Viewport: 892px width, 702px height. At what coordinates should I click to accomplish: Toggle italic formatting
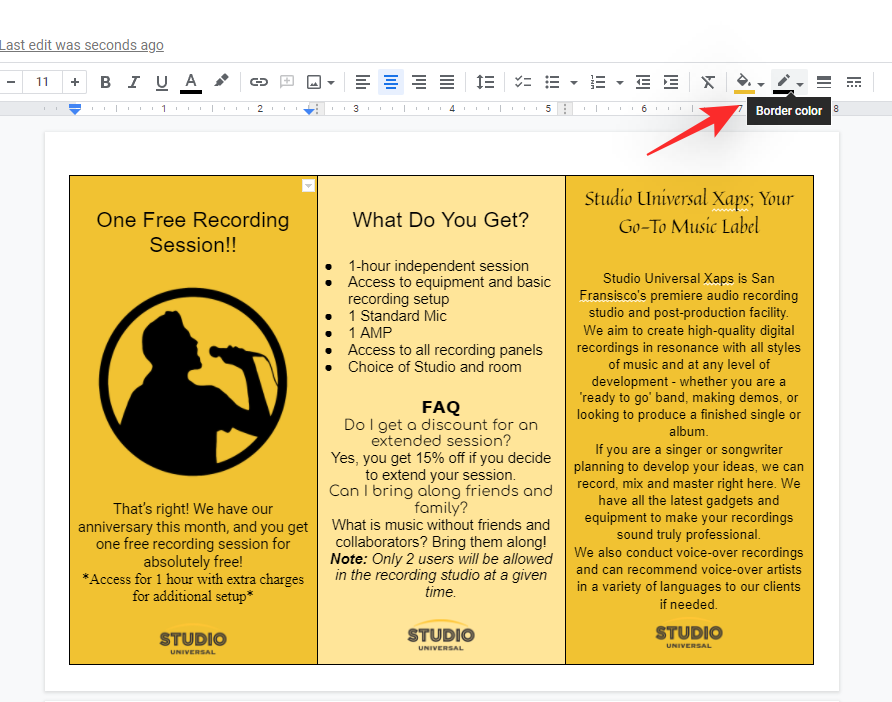133,82
